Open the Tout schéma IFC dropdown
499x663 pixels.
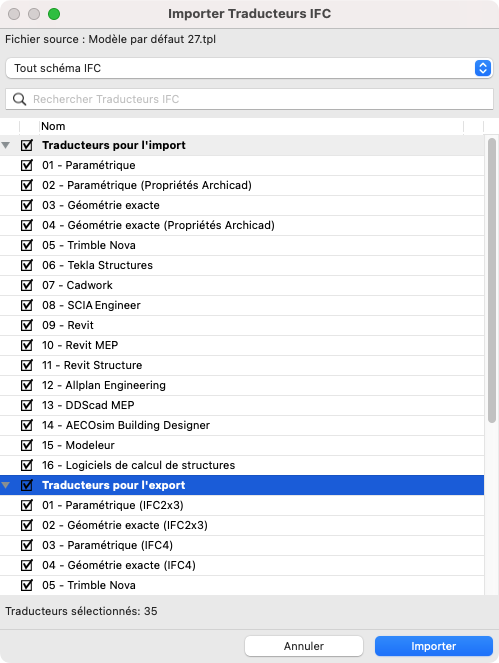click(x=249, y=68)
